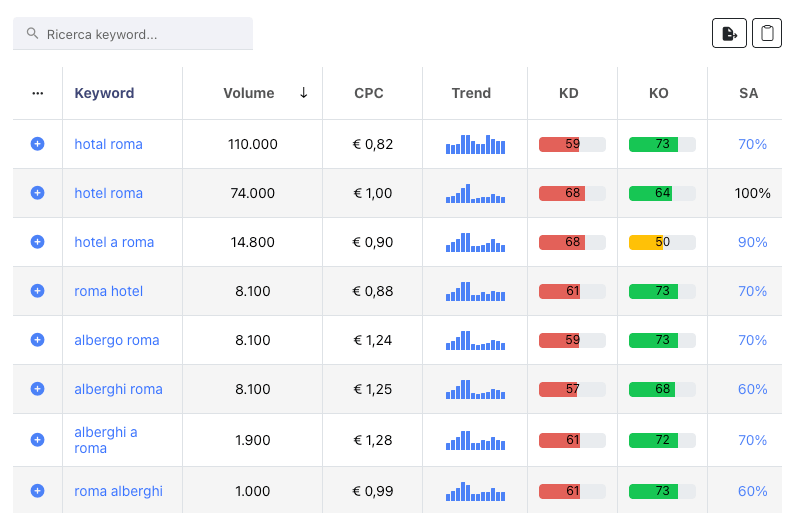Open the albergo roma keyword link
The height and width of the screenshot is (513, 798).
pyautogui.click(x=117, y=339)
